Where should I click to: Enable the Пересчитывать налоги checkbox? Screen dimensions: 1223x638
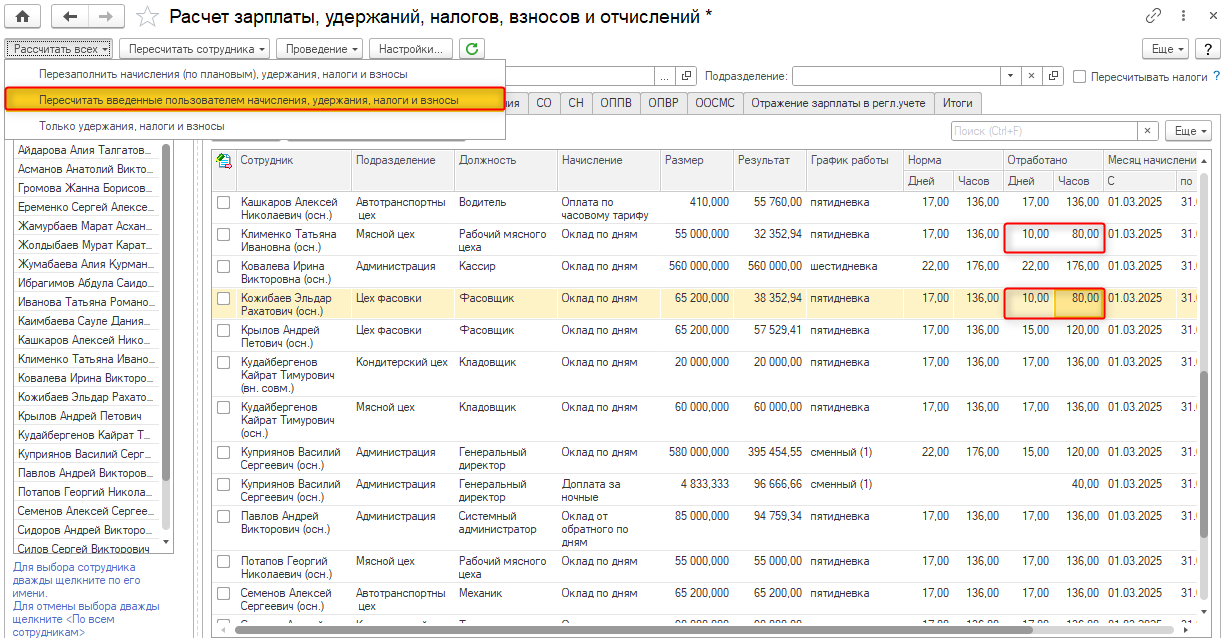point(1080,76)
